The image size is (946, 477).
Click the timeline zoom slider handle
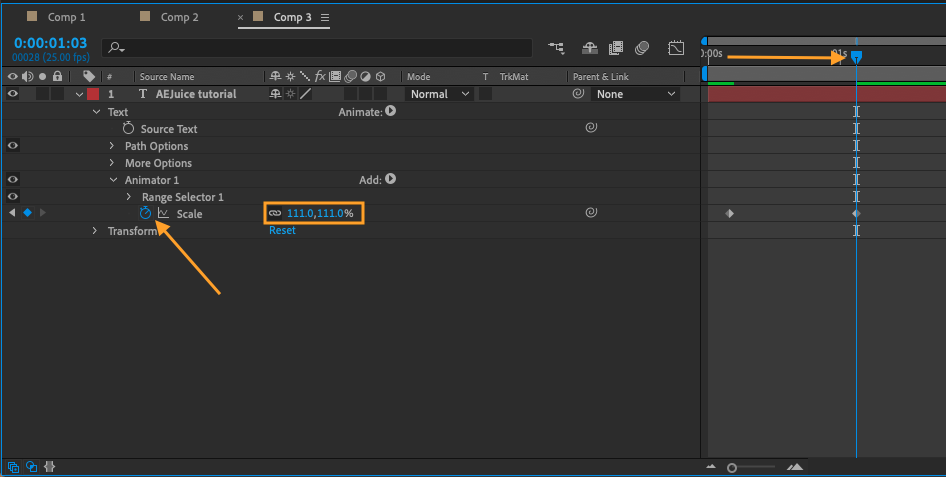(732, 467)
